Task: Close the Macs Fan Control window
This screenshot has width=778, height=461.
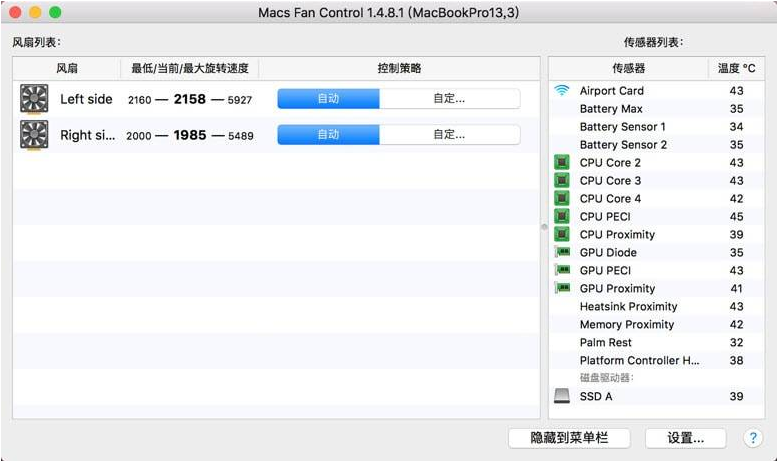Action: [15, 12]
